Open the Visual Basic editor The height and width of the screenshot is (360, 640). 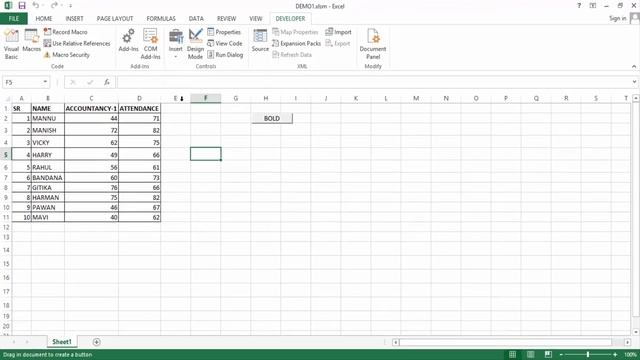coord(11,44)
